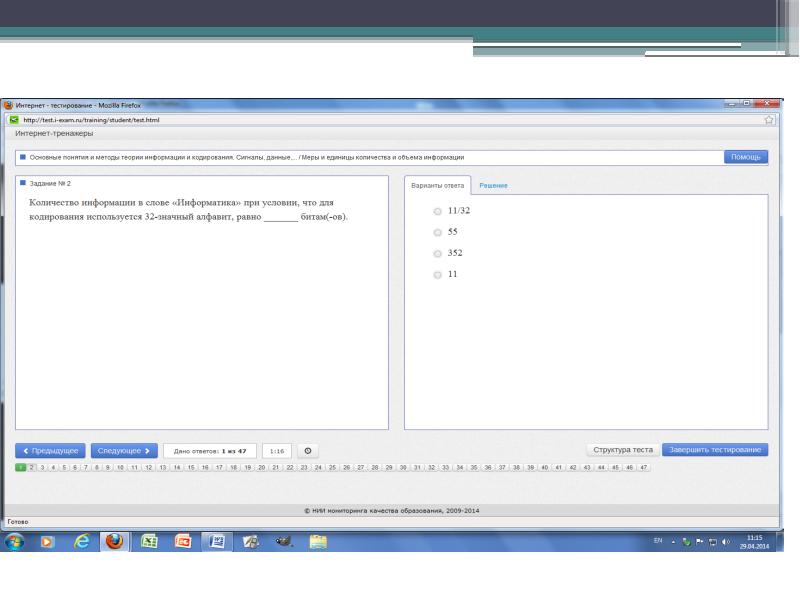The width and height of the screenshot is (800, 600).
Task: Show hidden system tray icons
Action: tap(674, 541)
